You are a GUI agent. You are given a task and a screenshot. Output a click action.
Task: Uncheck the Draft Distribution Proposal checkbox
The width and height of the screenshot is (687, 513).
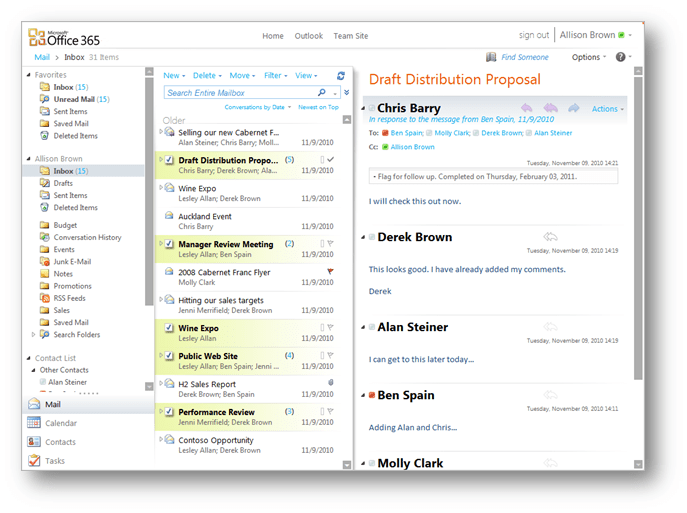(x=169, y=160)
